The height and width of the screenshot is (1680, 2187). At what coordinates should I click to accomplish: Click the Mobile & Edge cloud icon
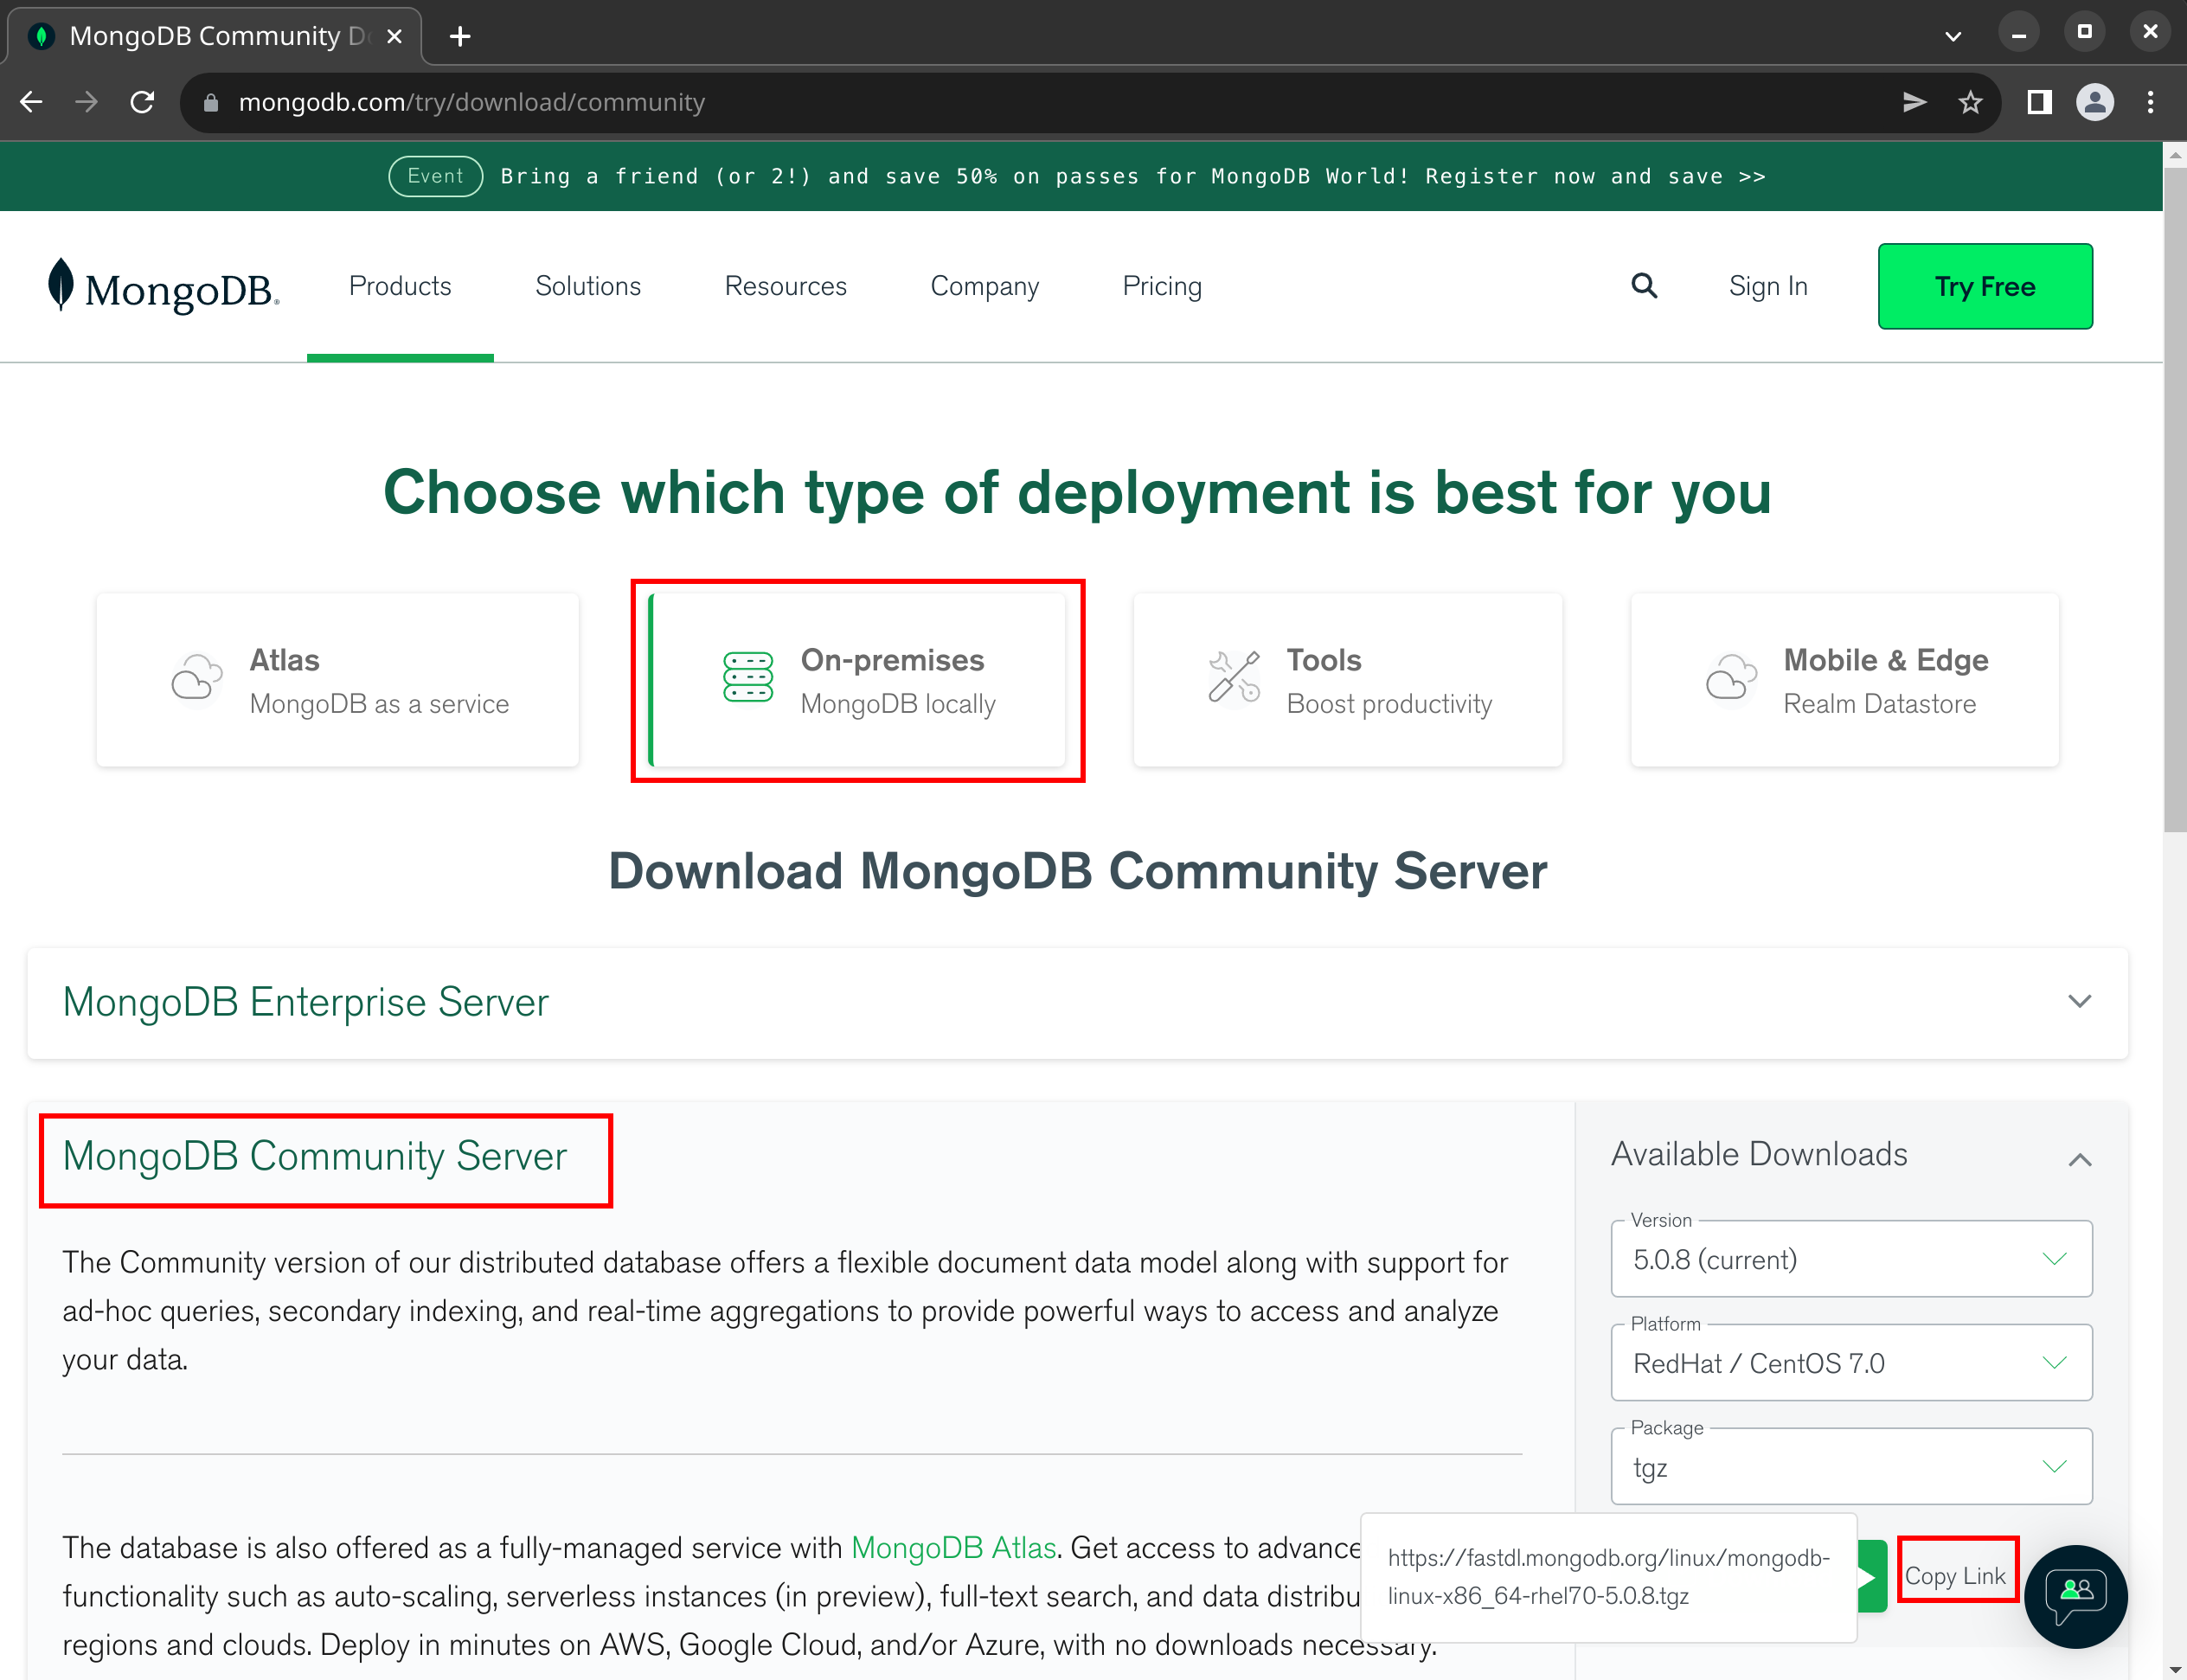[x=1732, y=679]
